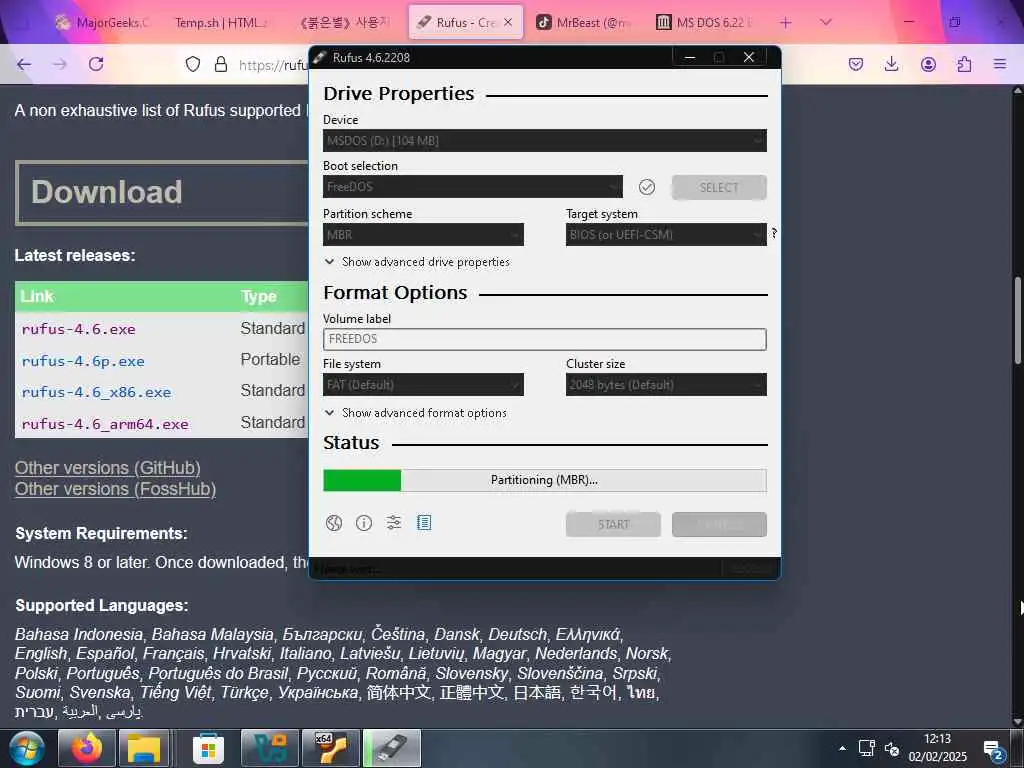
Task: Click the checkmark hash icon beside Boot selection
Action: 647,187
